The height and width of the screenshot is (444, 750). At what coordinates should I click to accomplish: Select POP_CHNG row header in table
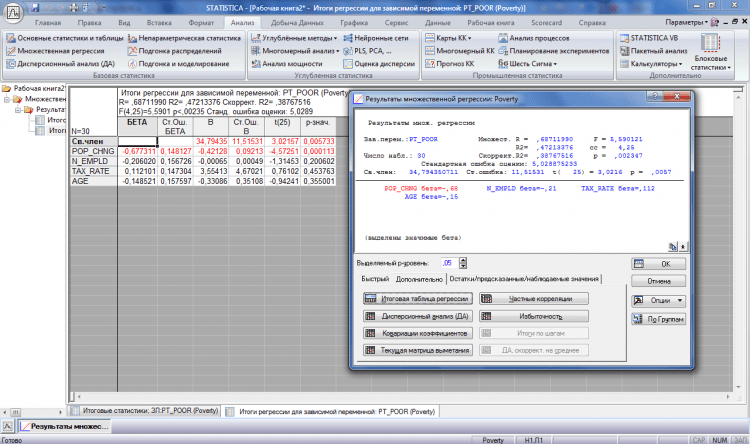pos(93,151)
